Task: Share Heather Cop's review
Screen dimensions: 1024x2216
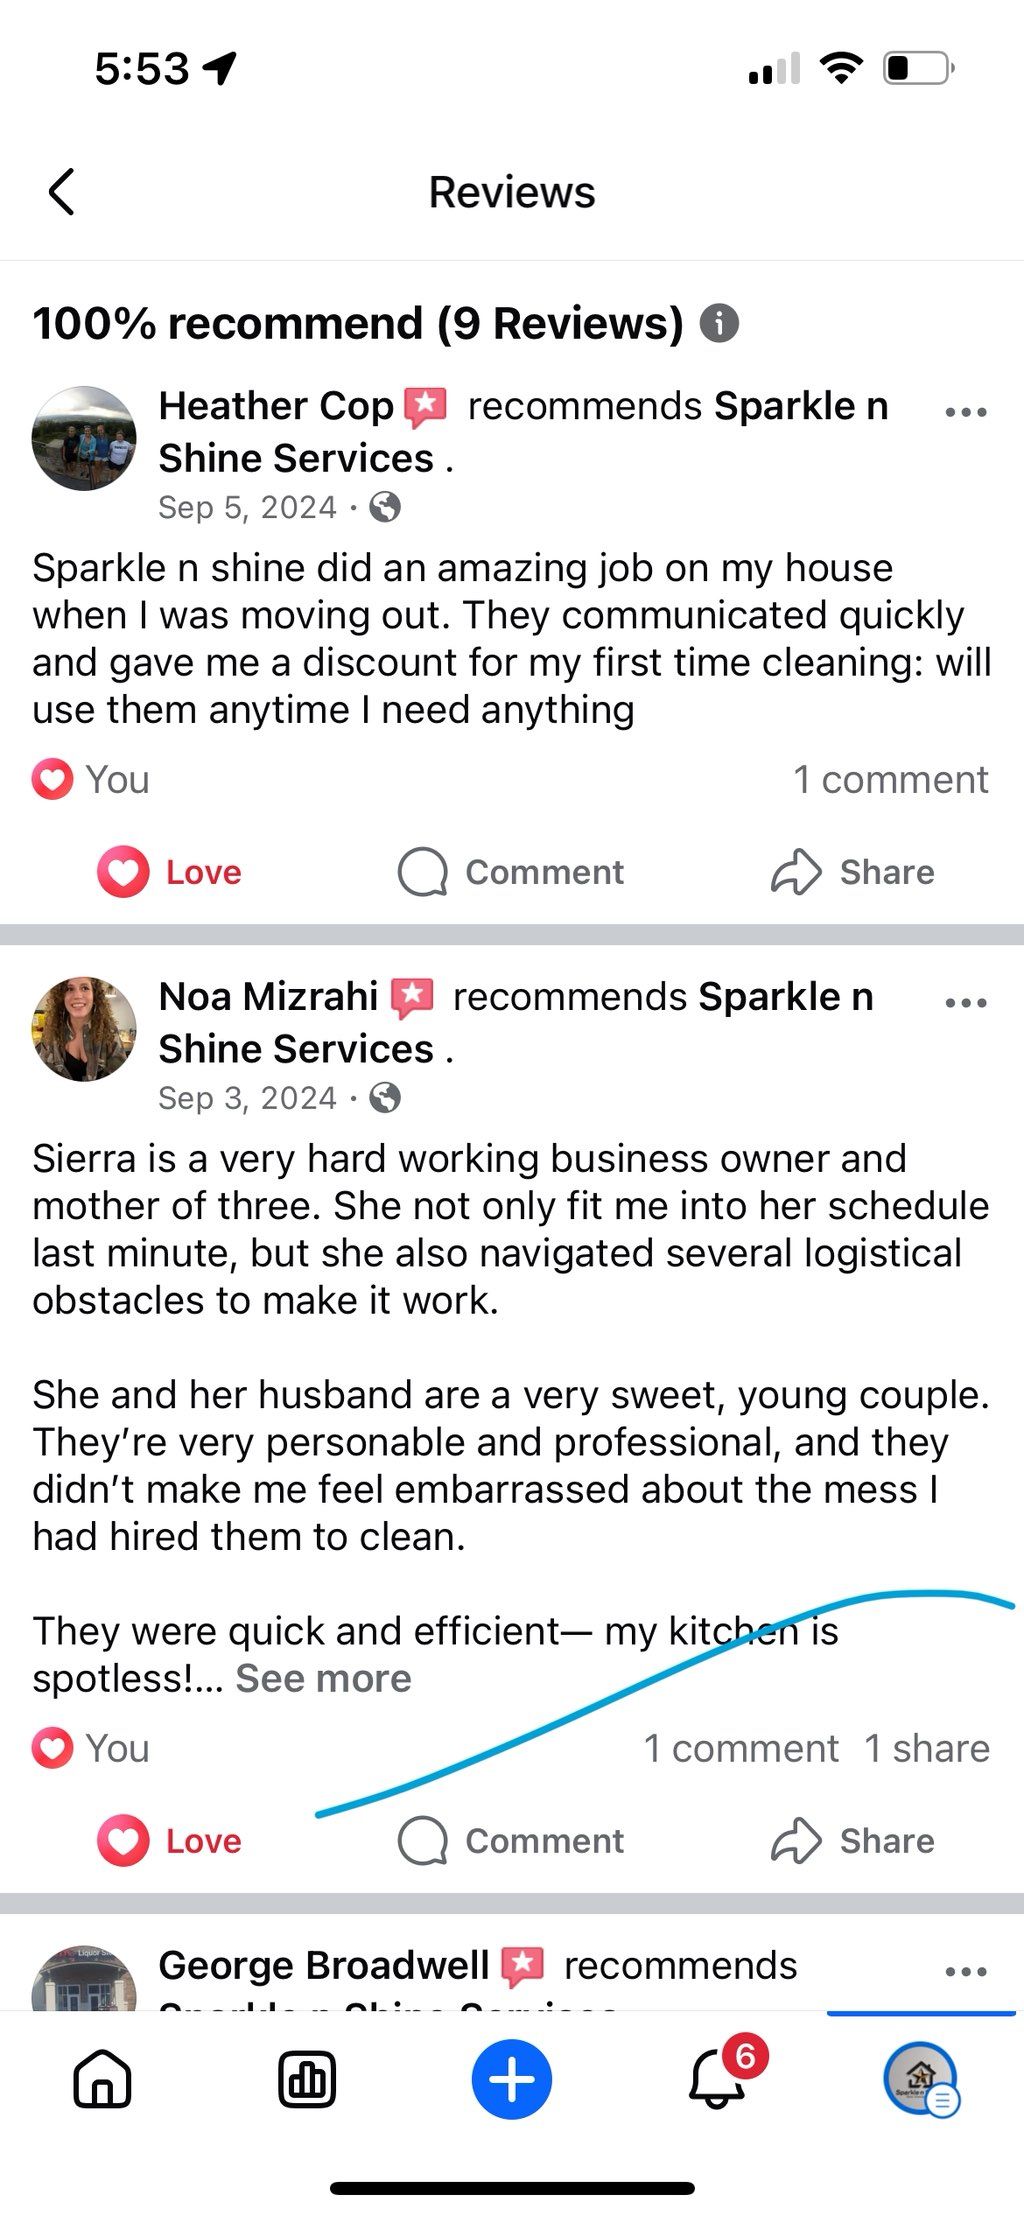Action: 853,872
